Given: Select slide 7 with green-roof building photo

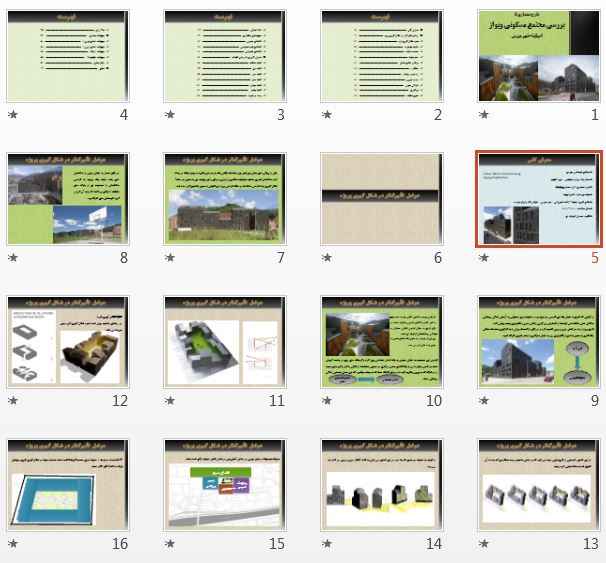Looking at the screenshot, I should 226,199.
